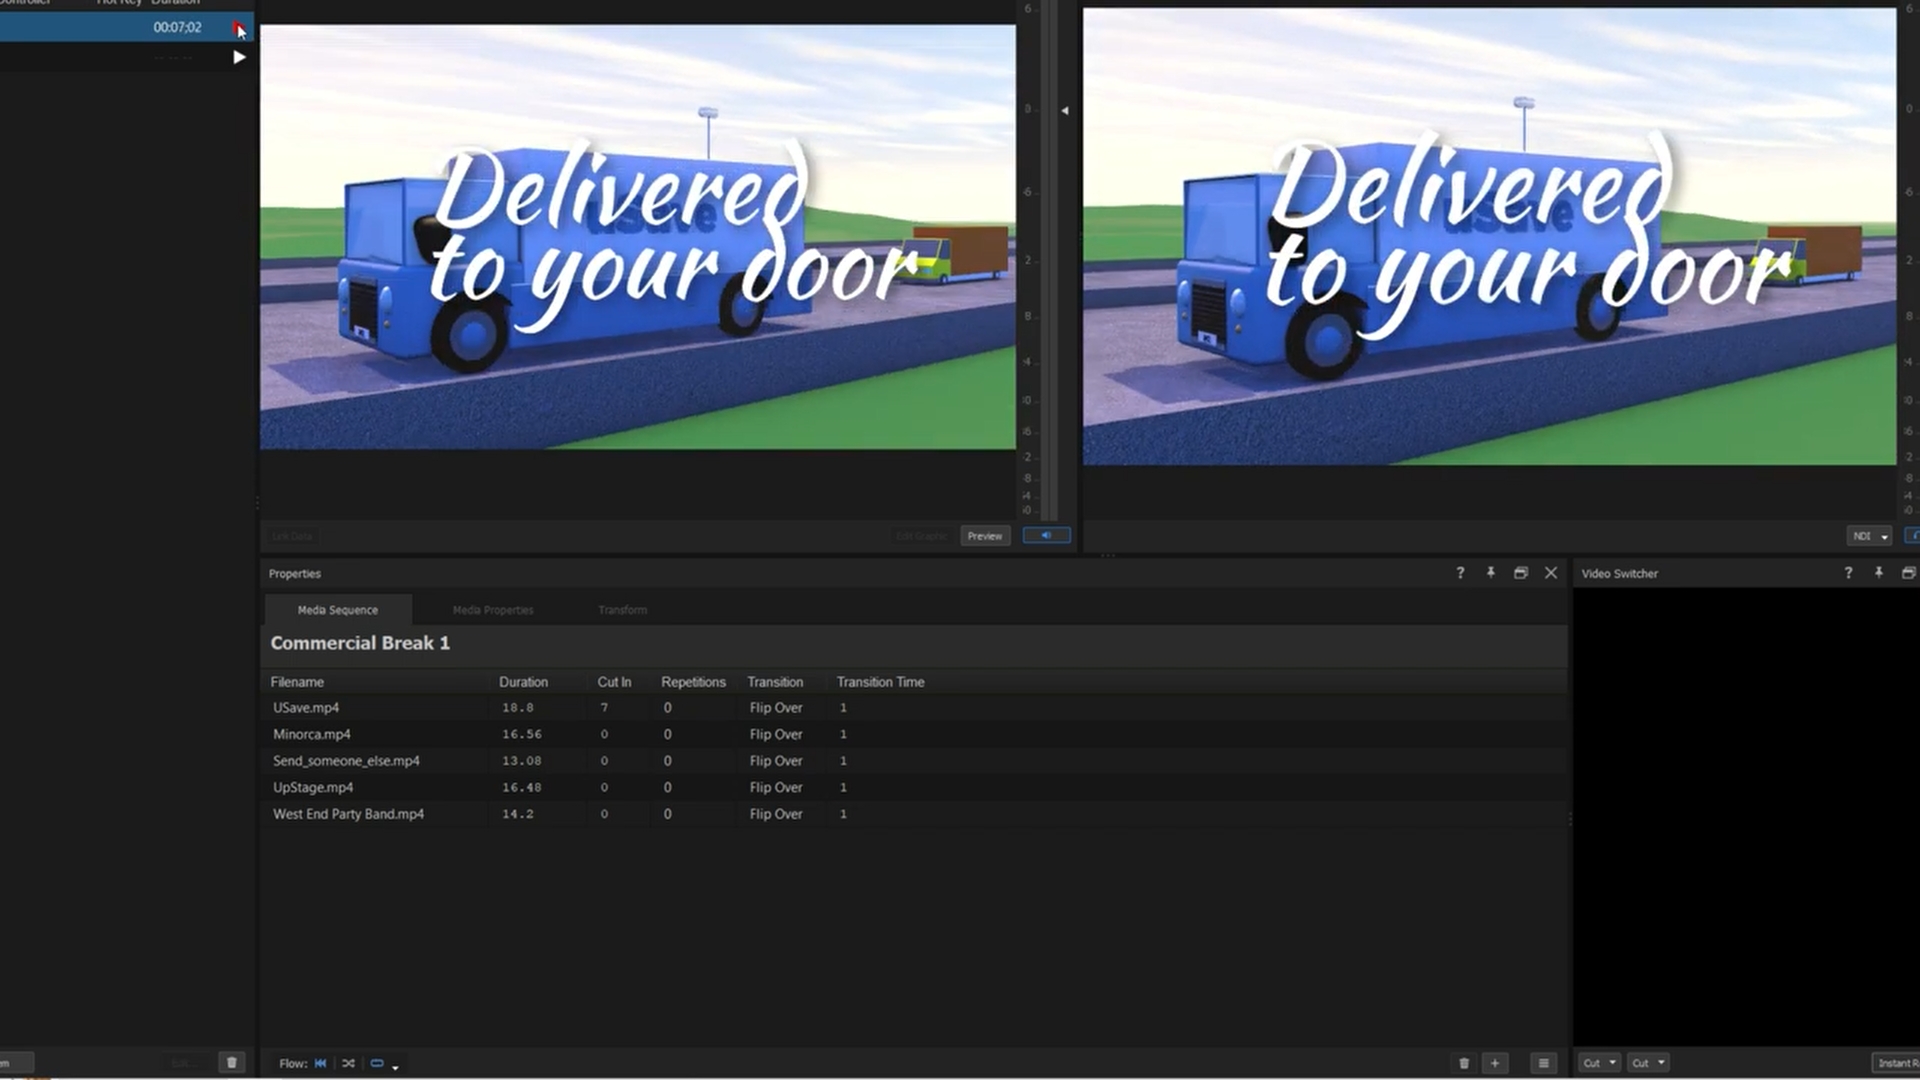Open second Cut transition dropdown in Video Switcher
This screenshot has height=1080, width=1920.
[x=1648, y=1063]
